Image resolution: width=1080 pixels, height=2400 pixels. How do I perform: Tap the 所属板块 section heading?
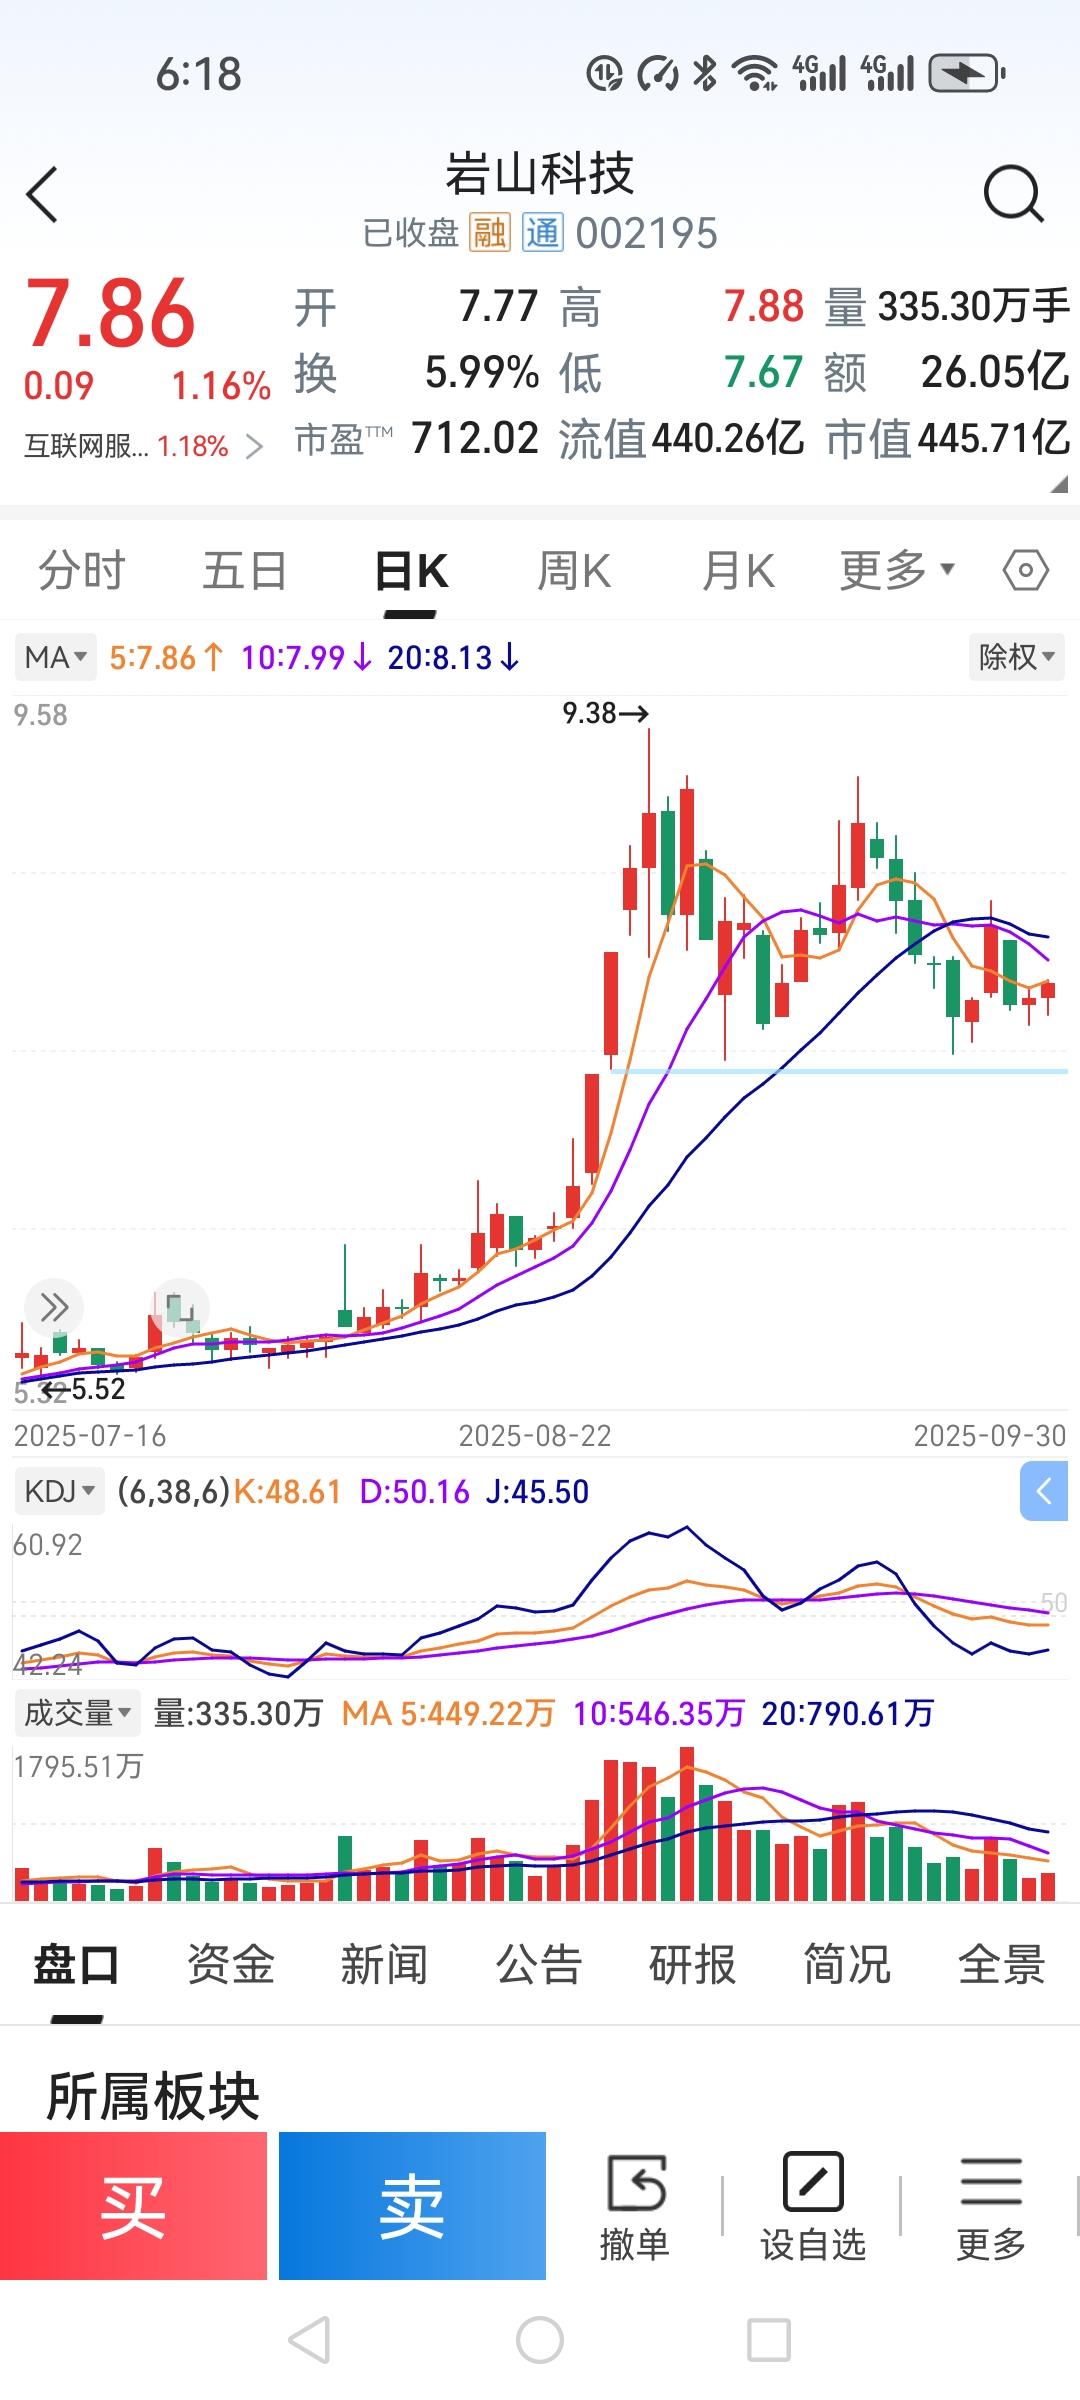coord(153,2096)
